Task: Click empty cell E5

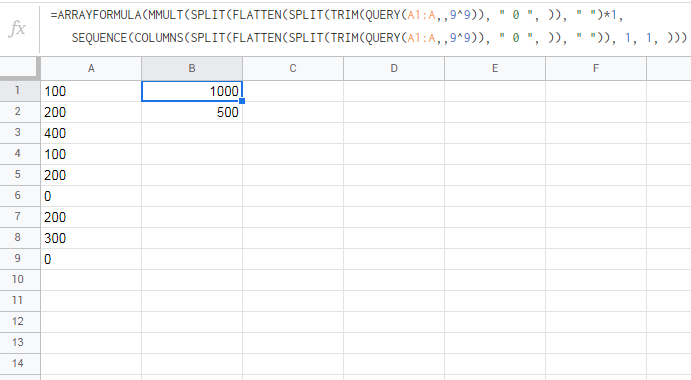Action: 495,175
